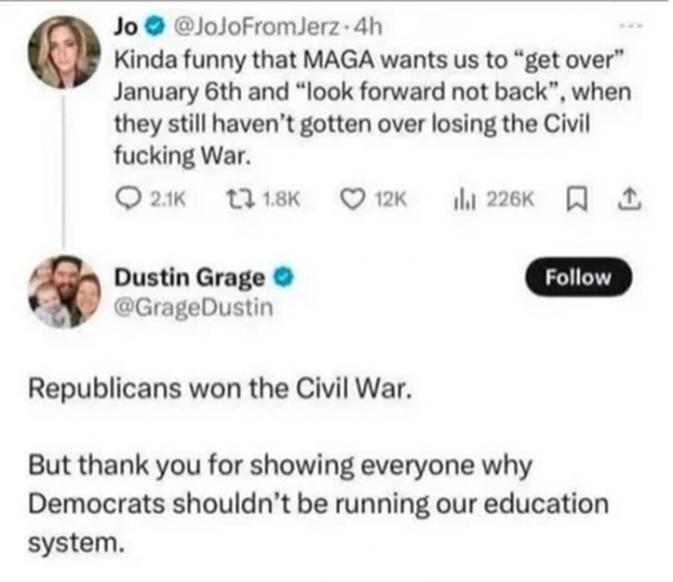Follow Dustin Grage with the Follow button

(x=578, y=277)
